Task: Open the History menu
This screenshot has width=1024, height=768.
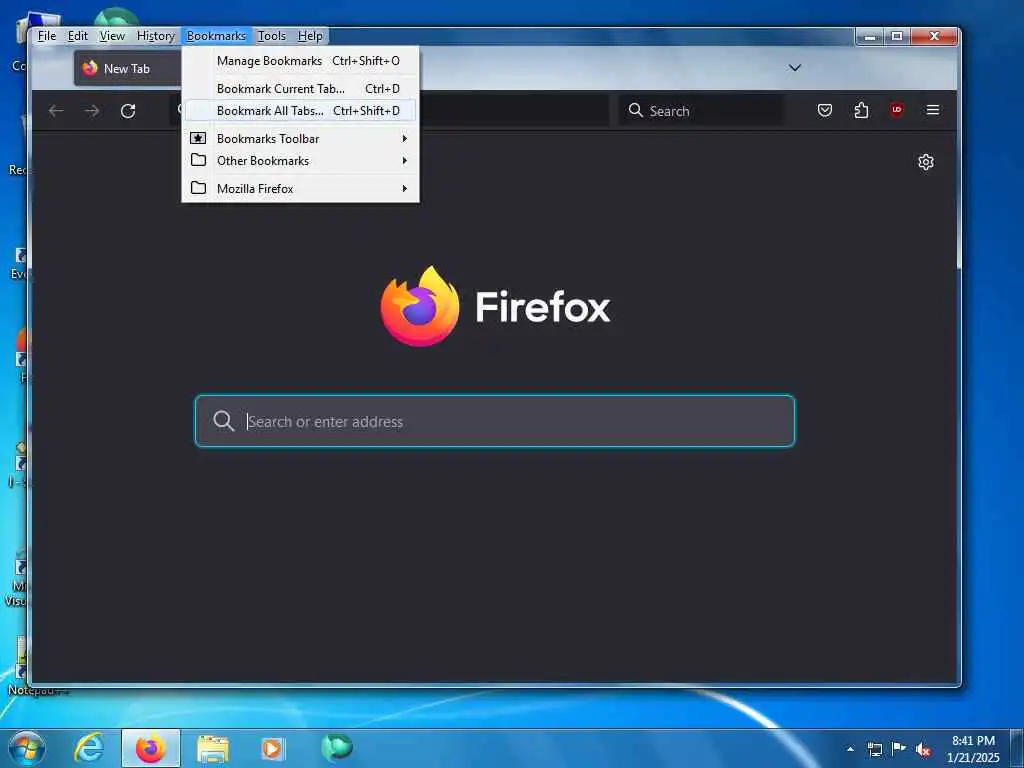Action: 155,36
